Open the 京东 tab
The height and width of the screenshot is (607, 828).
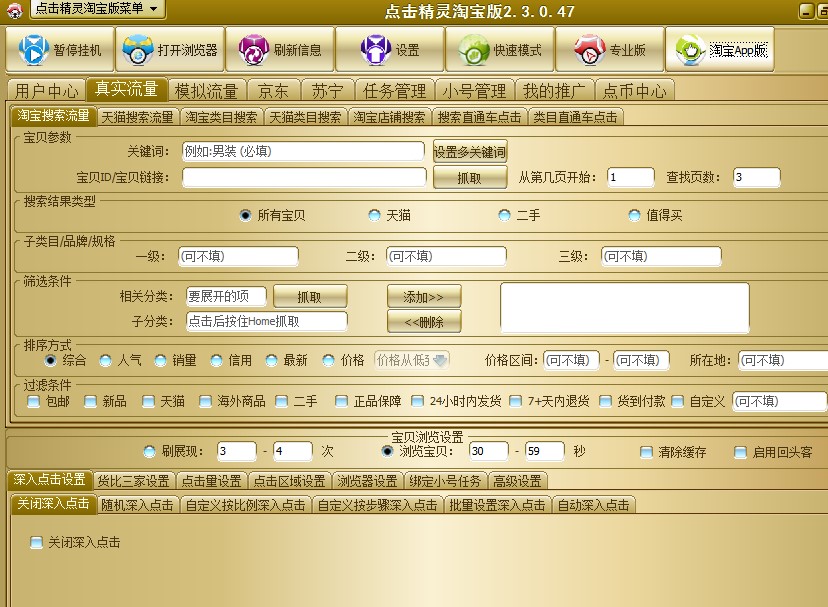pos(273,91)
